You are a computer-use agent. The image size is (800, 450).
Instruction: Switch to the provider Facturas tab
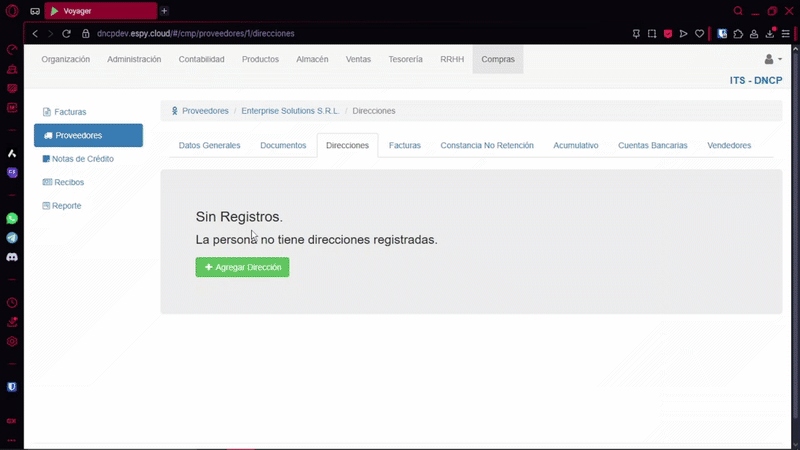405,145
